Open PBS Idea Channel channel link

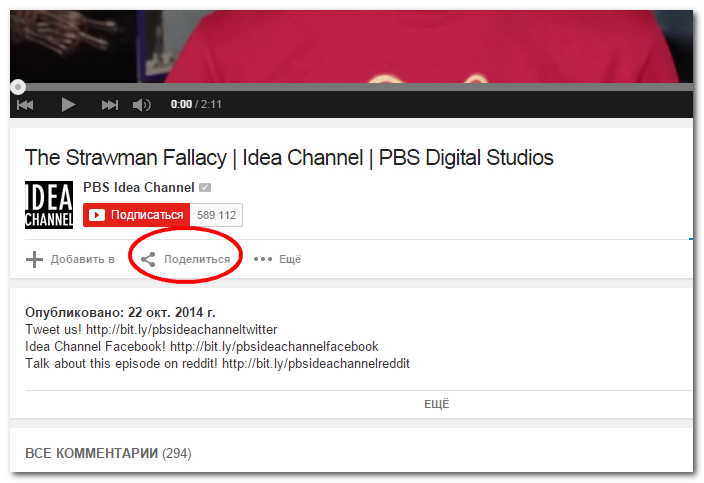(139, 187)
